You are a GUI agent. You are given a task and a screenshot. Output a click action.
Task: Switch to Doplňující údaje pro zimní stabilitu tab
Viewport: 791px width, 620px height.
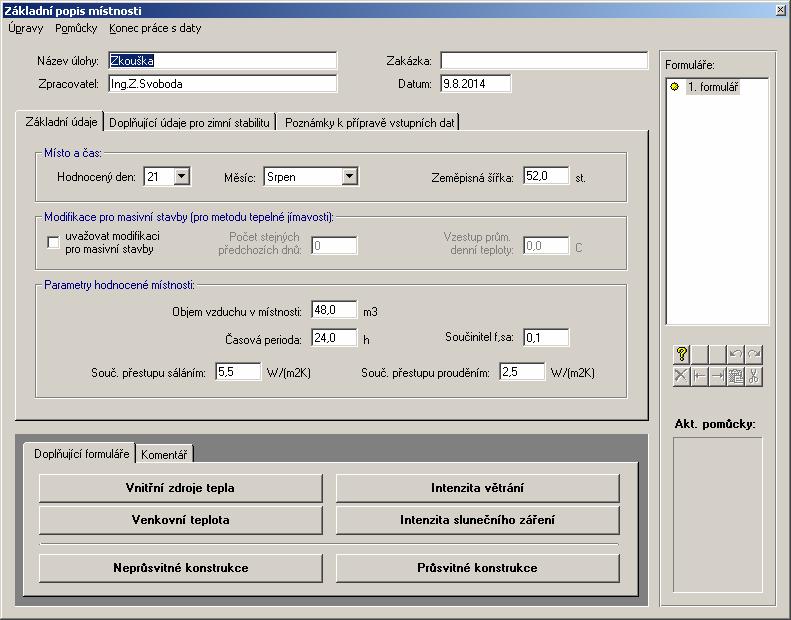(189, 123)
